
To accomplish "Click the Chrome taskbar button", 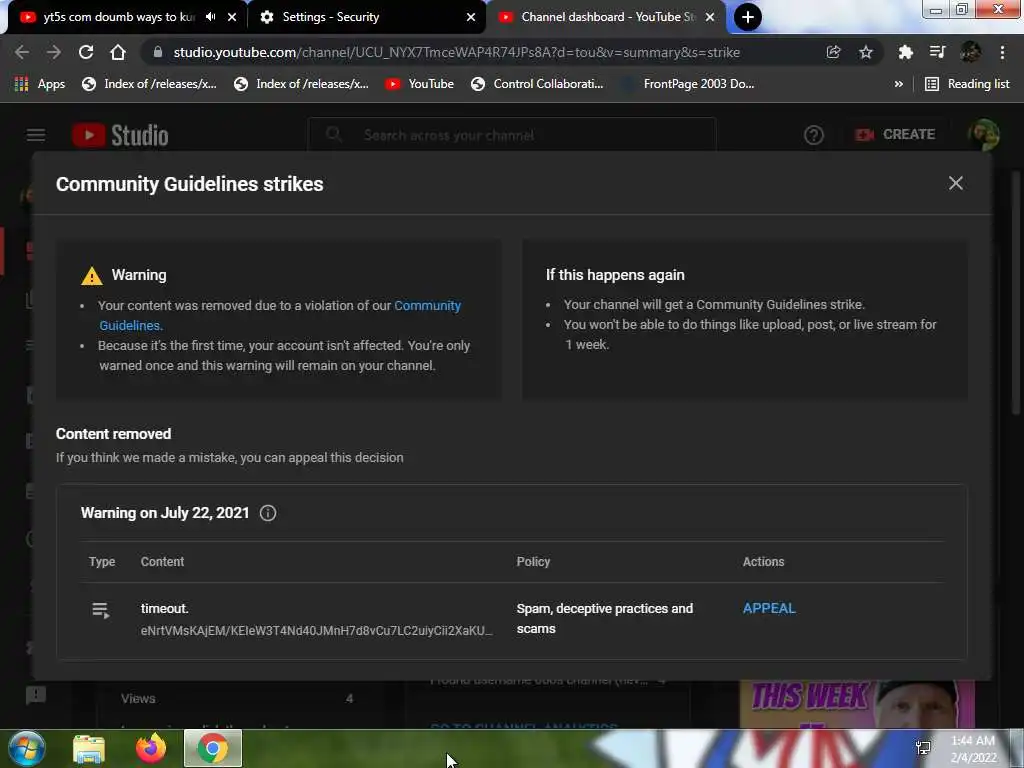I will click(213, 748).
